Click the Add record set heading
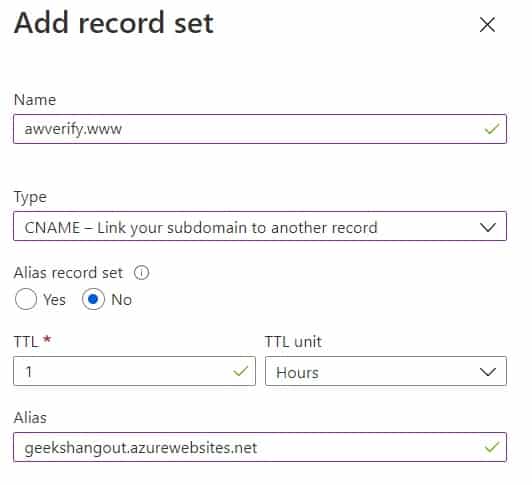Screen dimensions: 532x485 pos(114,23)
